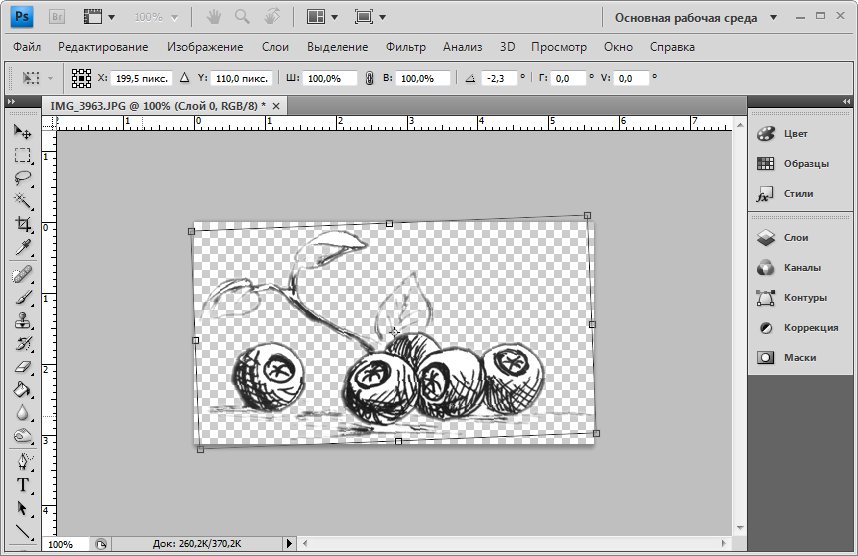Click the Y position input field
Screen dimensions: 858x556
click(241, 78)
